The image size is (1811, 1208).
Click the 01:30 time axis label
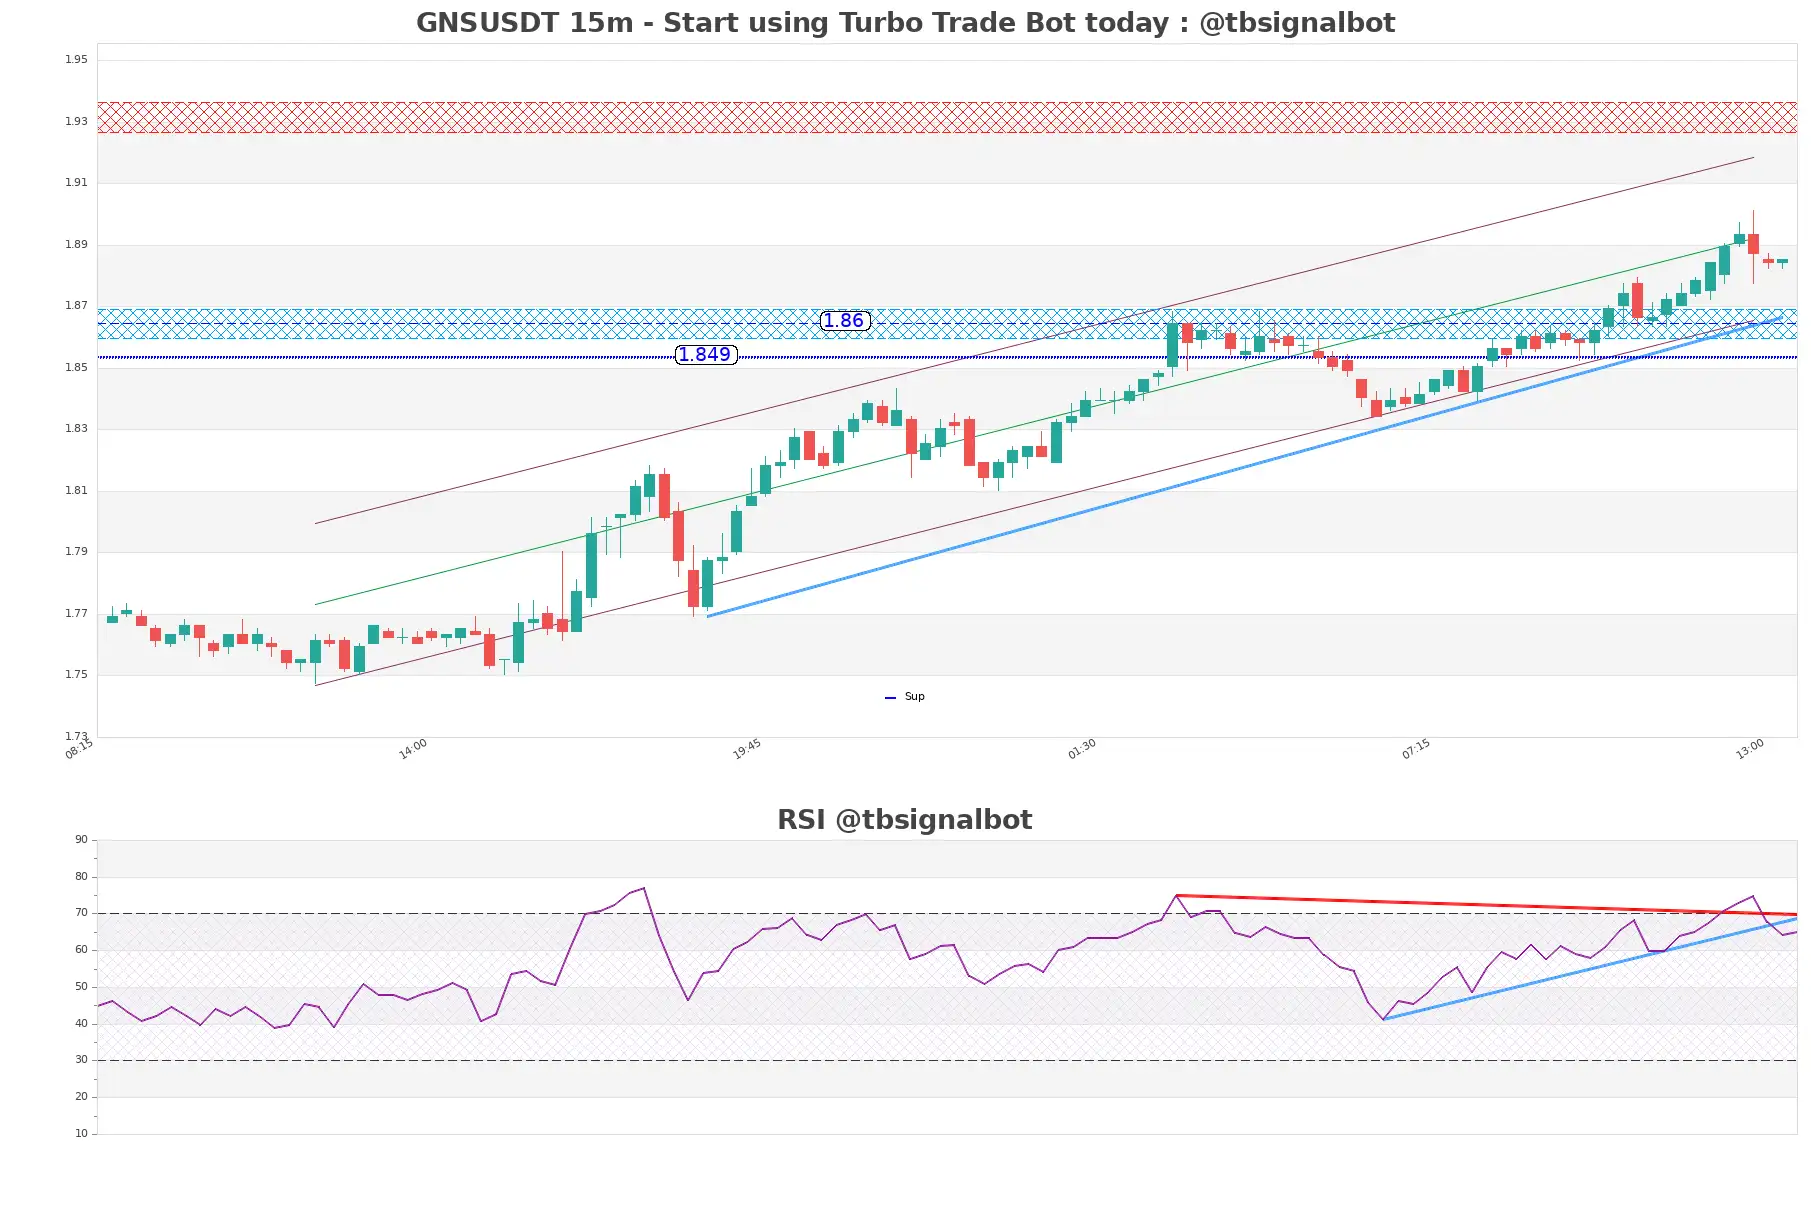1082,749
